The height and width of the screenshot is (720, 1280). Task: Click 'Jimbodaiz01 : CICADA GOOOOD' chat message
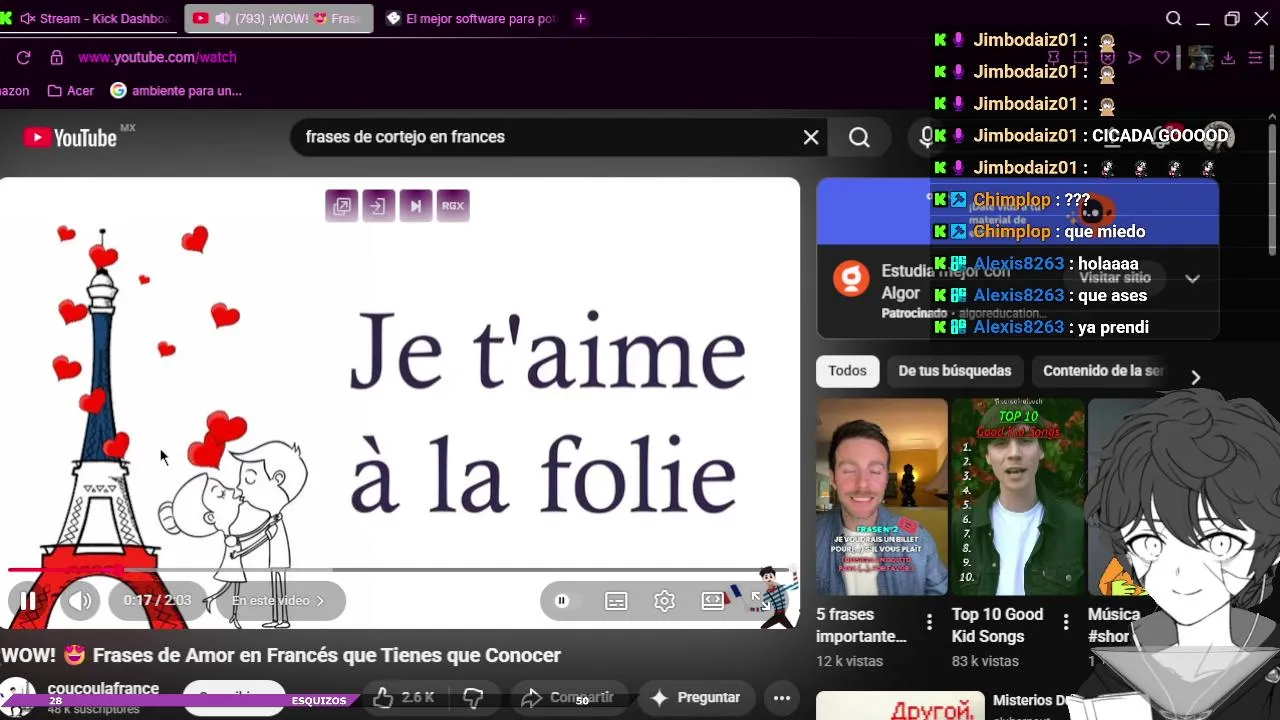[x=1081, y=136]
